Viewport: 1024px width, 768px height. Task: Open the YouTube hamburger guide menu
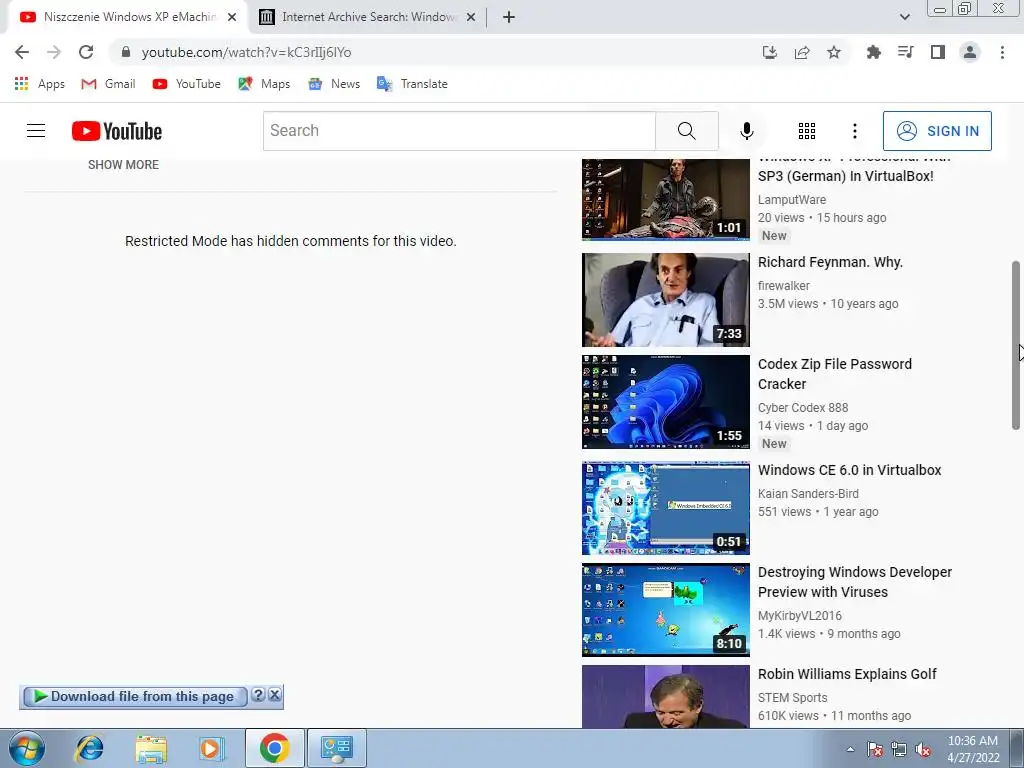coord(36,131)
